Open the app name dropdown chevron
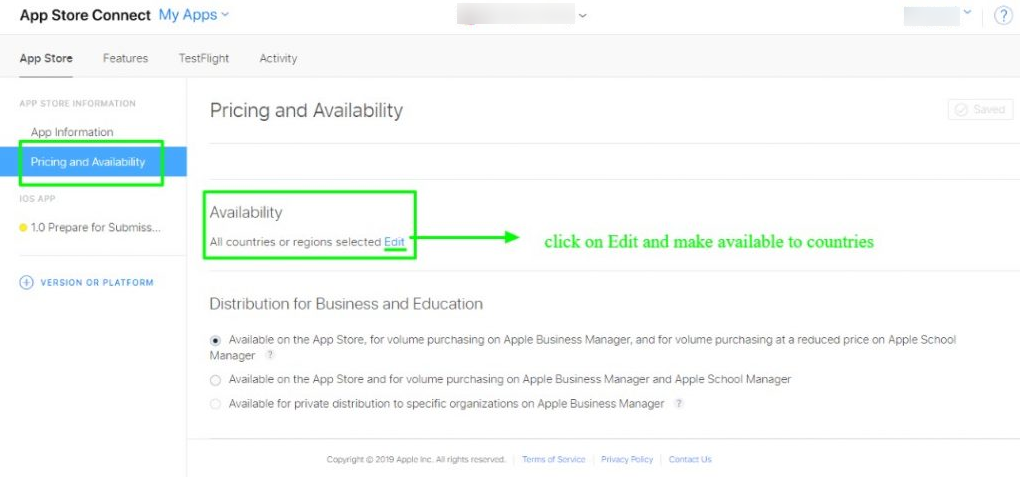The height and width of the screenshot is (477, 1020). pyautogui.click(x=582, y=15)
